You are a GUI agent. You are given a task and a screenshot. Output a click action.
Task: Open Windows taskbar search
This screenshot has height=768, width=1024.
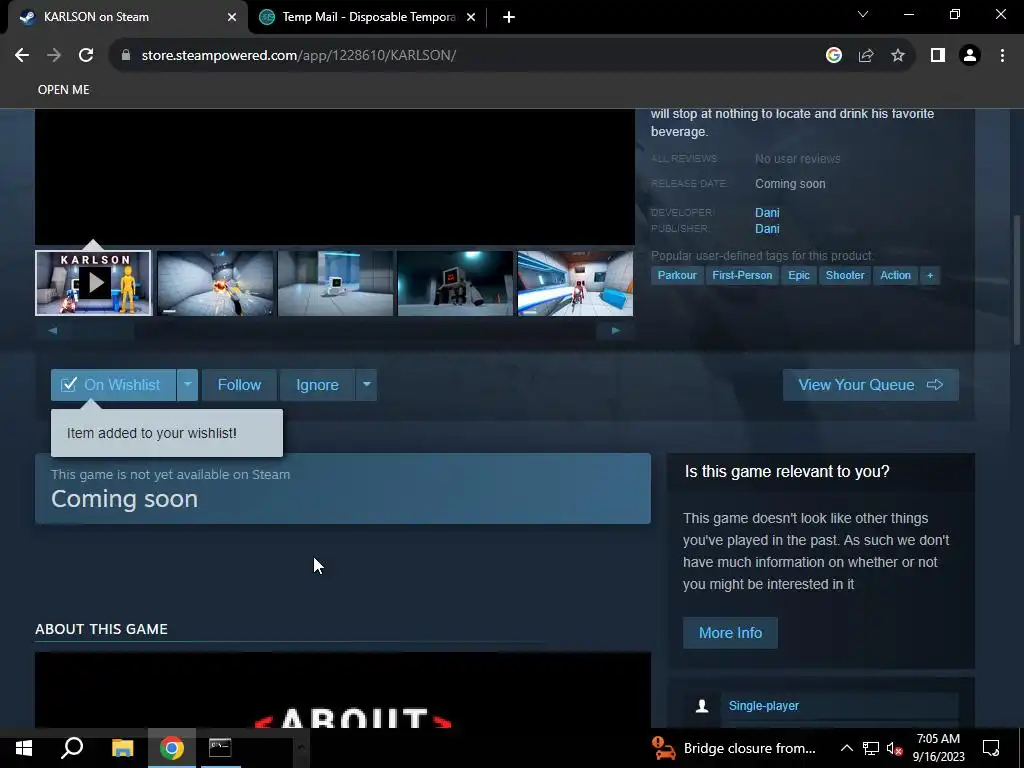click(72, 748)
